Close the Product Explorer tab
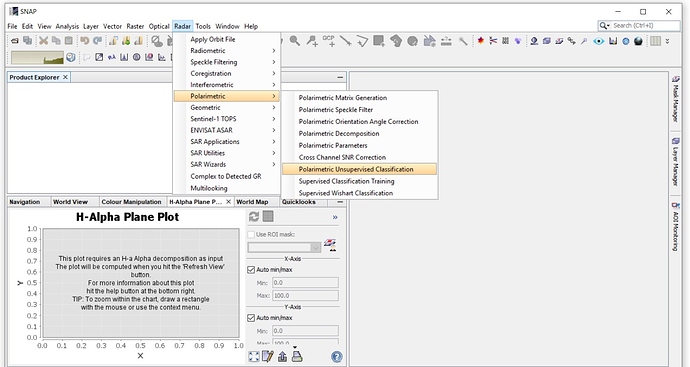The height and width of the screenshot is (367, 690). point(65,77)
